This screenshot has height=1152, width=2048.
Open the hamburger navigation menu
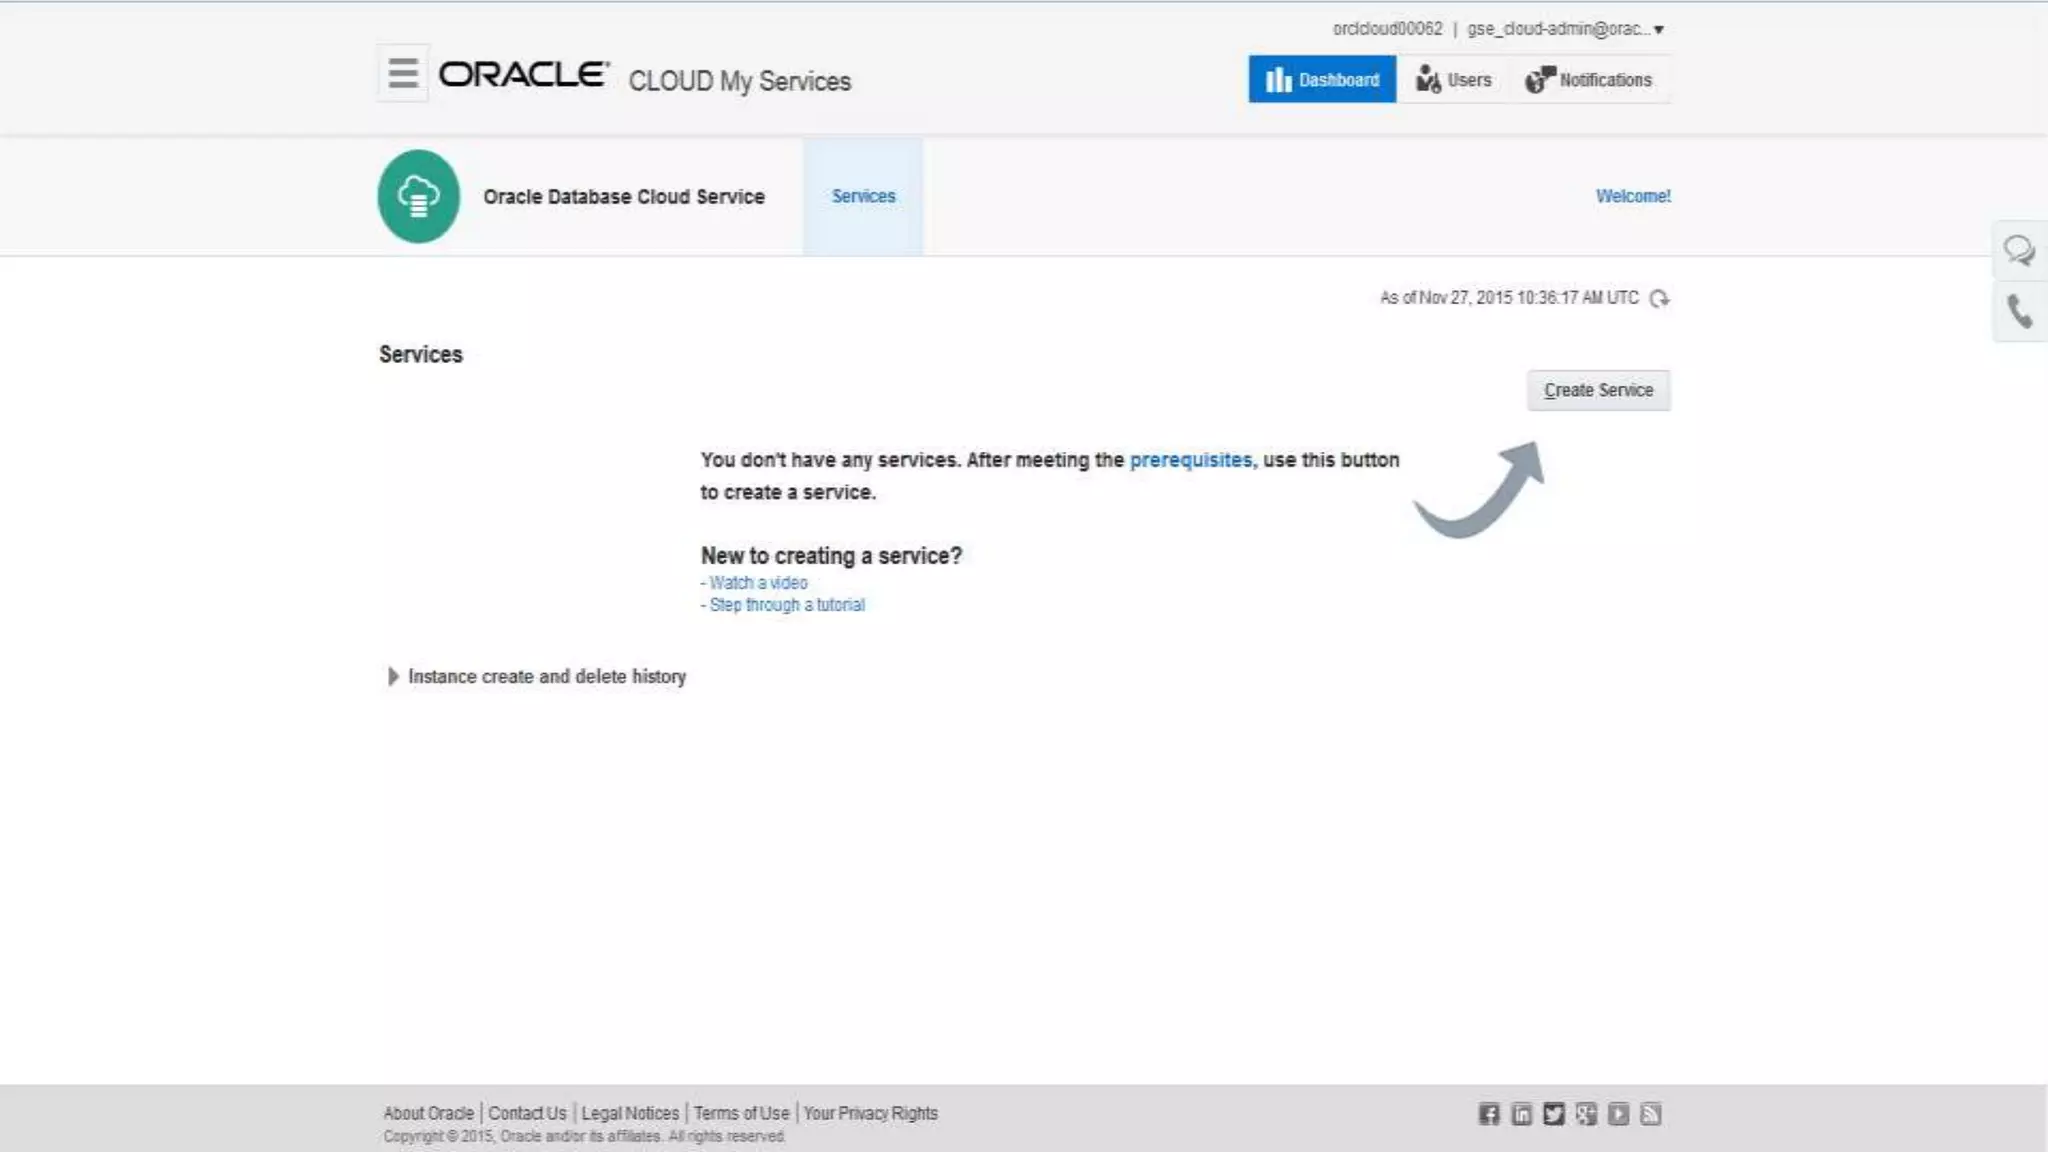[x=403, y=73]
